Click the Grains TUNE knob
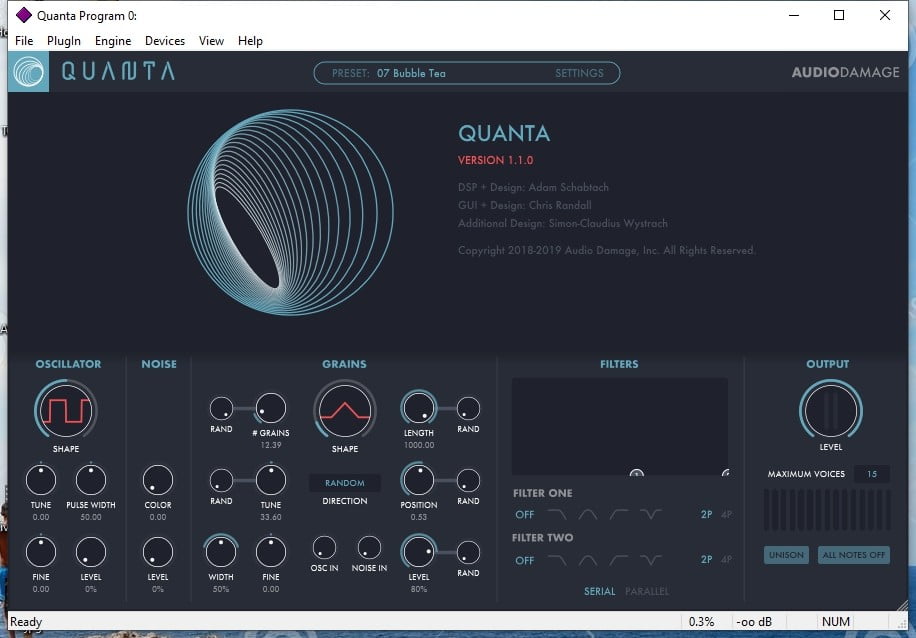Viewport: 916px width, 638px height. pos(270,480)
